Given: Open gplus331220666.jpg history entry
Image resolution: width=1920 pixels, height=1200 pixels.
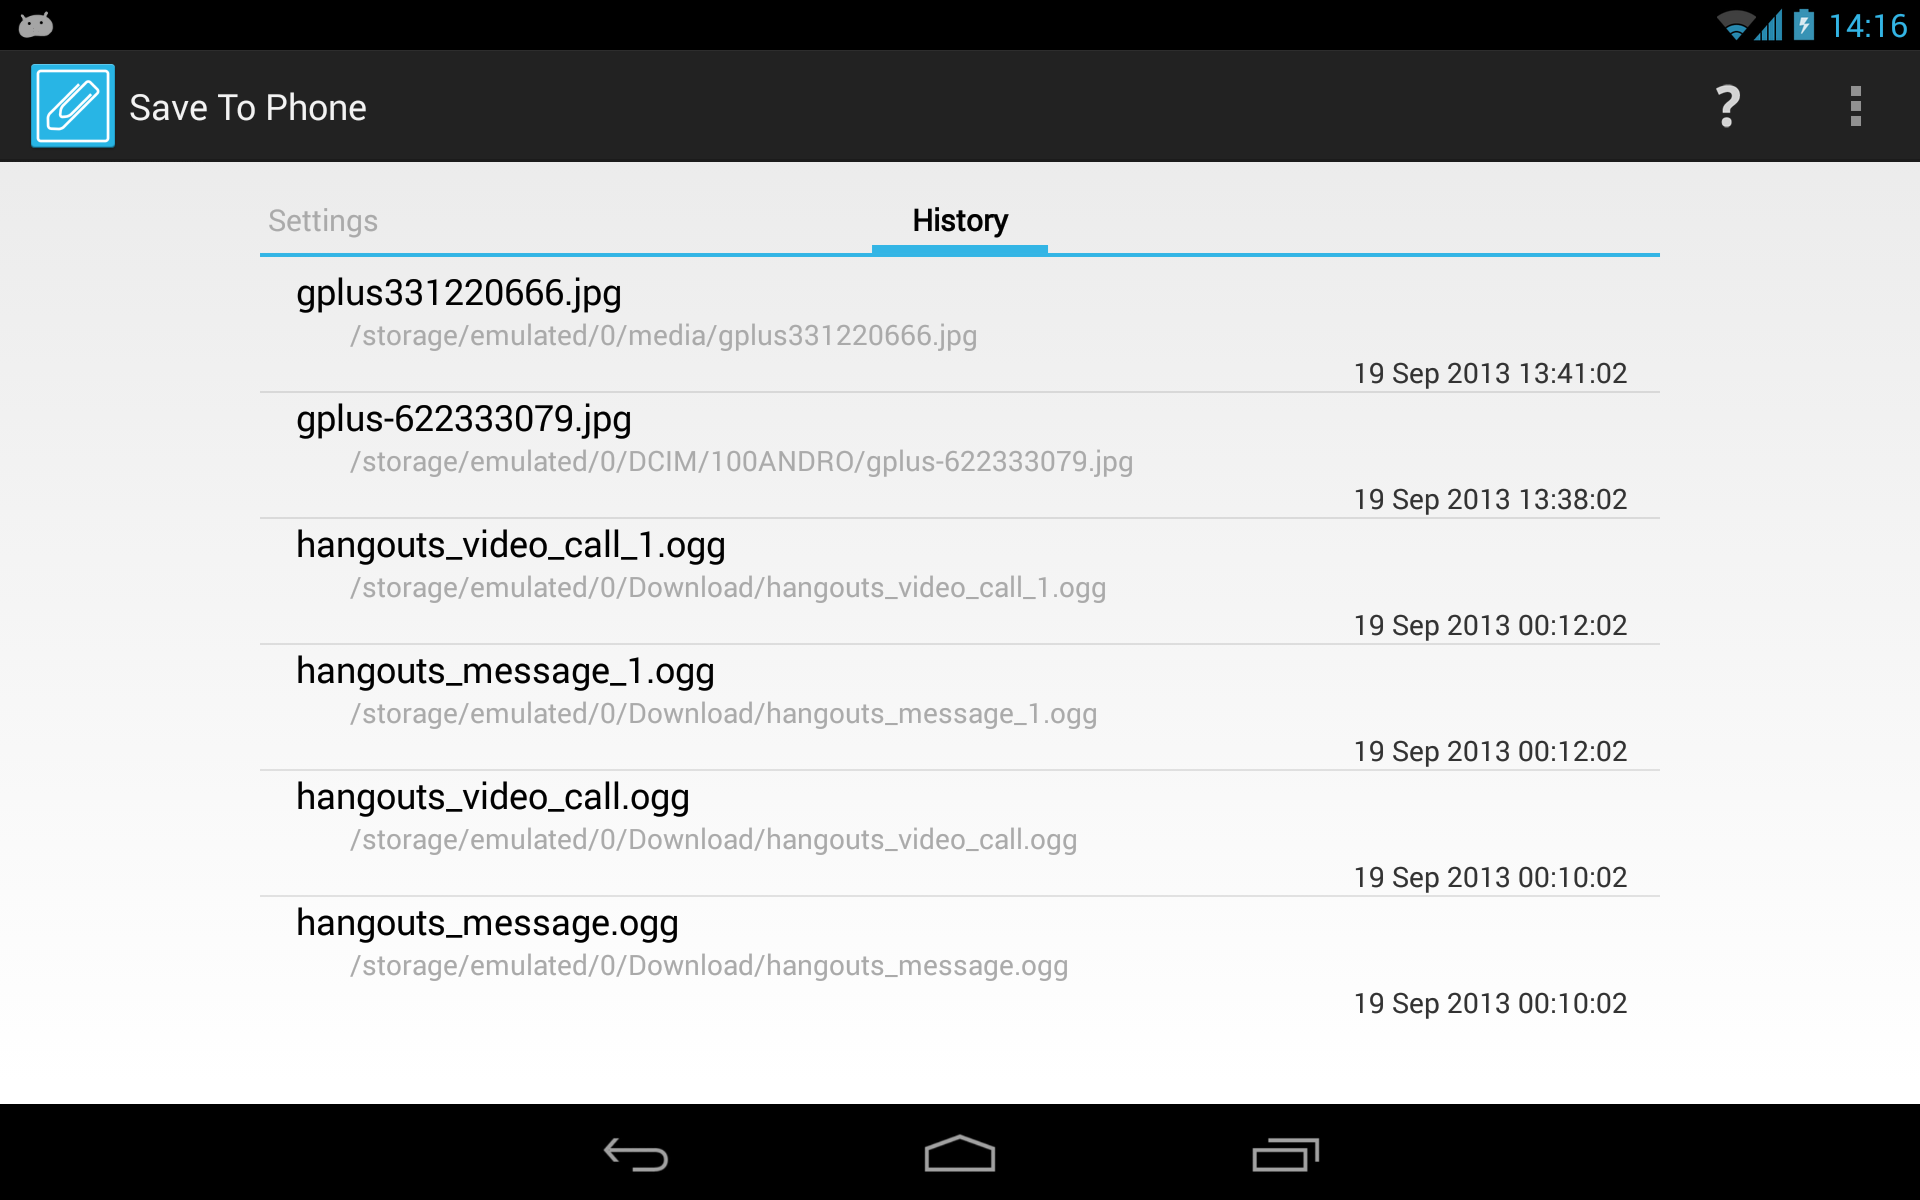Looking at the screenshot, I should pyautogui.click(x=459, y=293).
